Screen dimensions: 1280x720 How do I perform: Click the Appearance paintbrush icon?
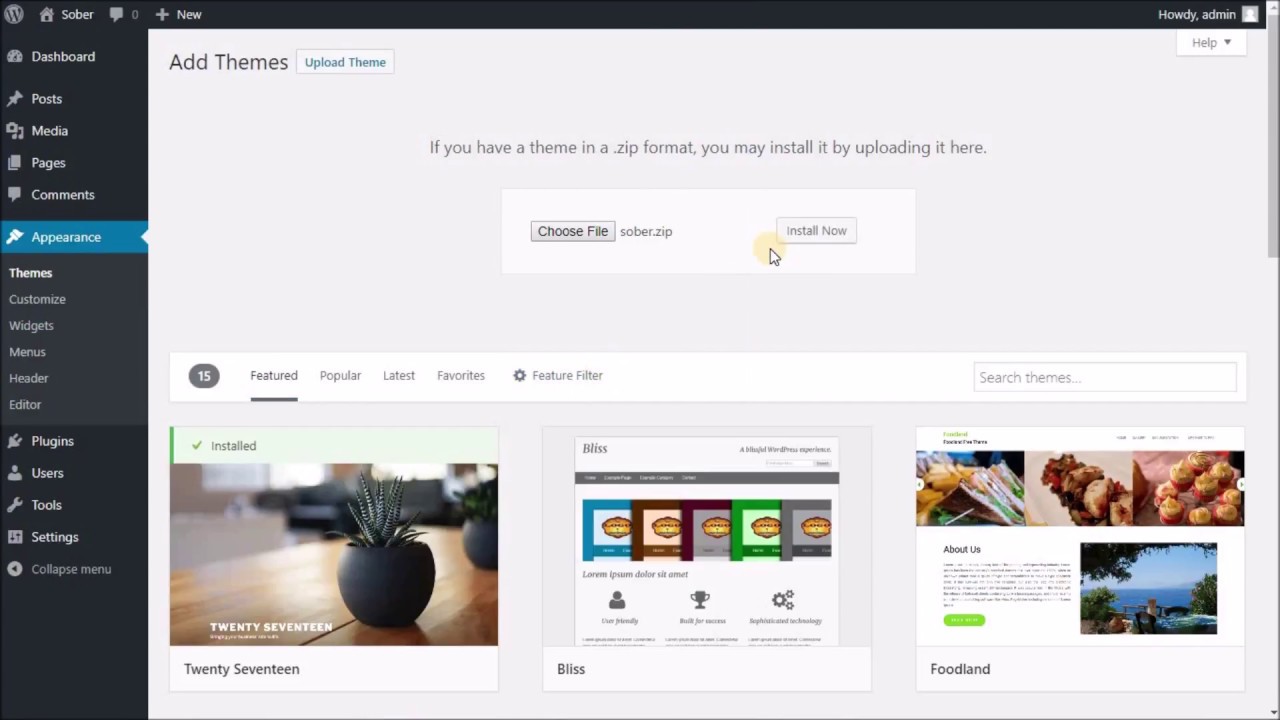pyautogui.click(x=15, y=237)
